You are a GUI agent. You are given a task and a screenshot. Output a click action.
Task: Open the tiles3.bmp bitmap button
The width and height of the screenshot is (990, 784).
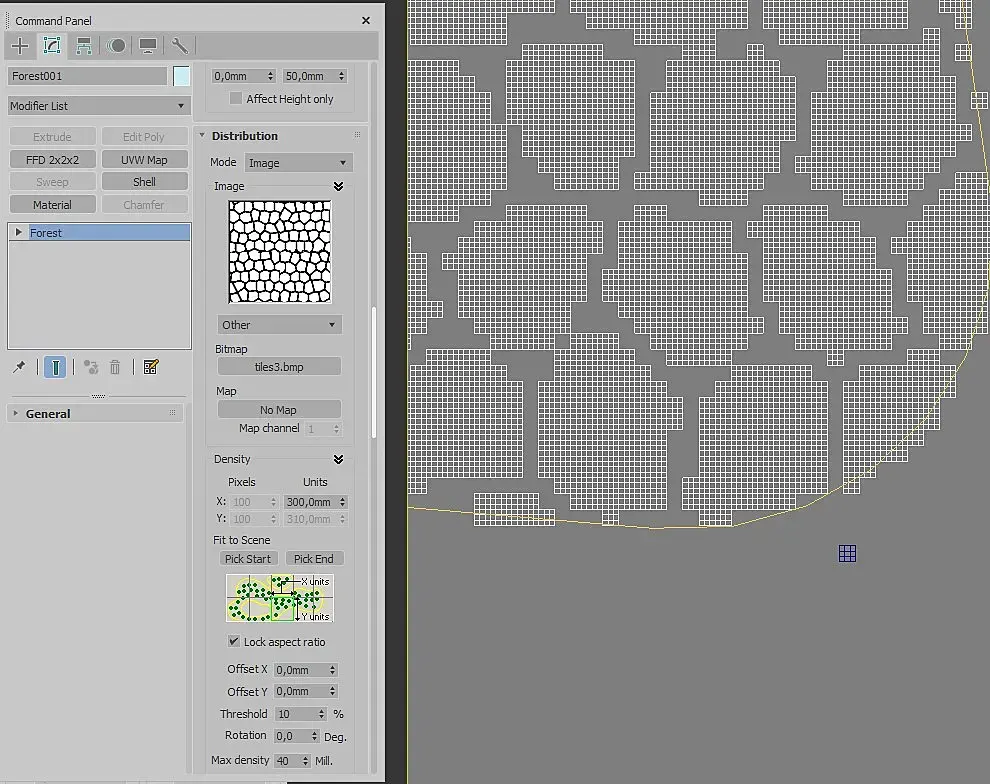(279, 367)
